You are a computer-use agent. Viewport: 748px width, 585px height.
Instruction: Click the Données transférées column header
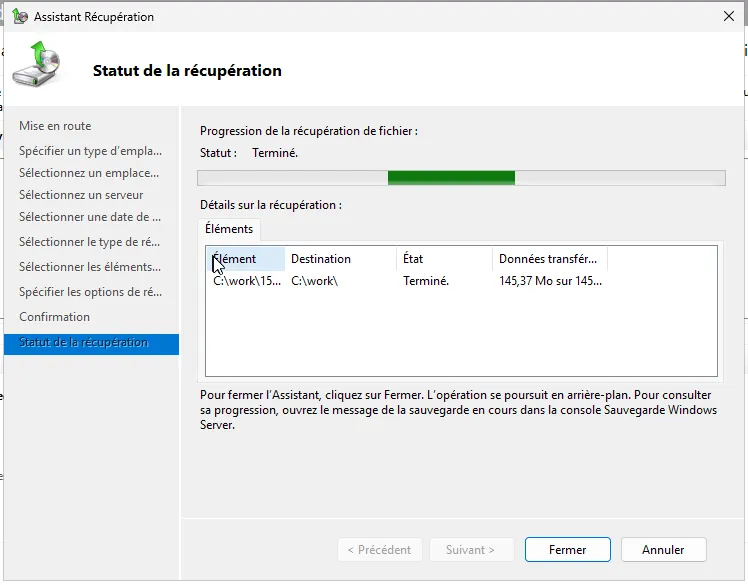(x=549, y=259)
